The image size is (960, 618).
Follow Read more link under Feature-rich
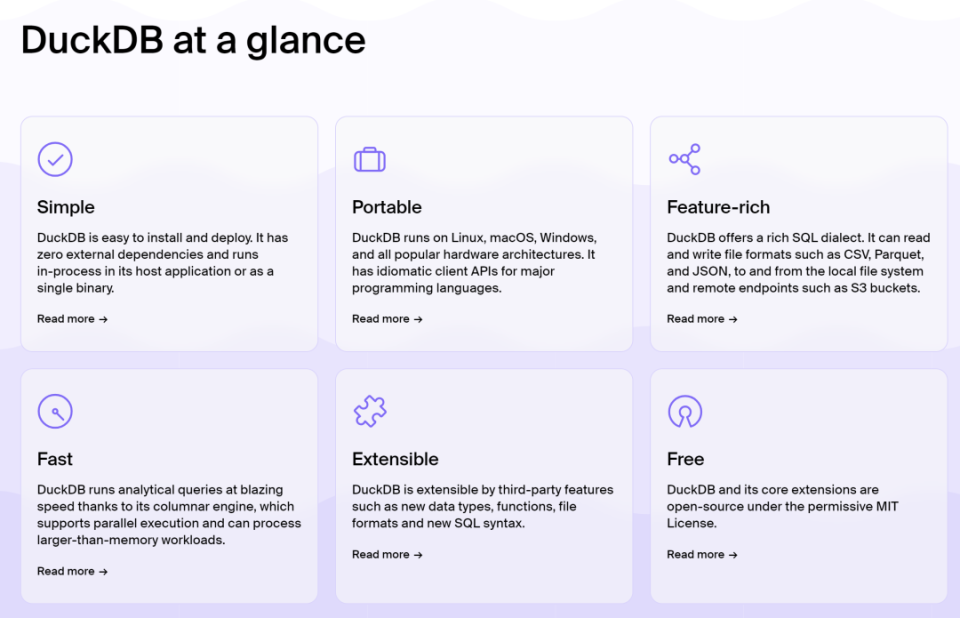(702, 319)
